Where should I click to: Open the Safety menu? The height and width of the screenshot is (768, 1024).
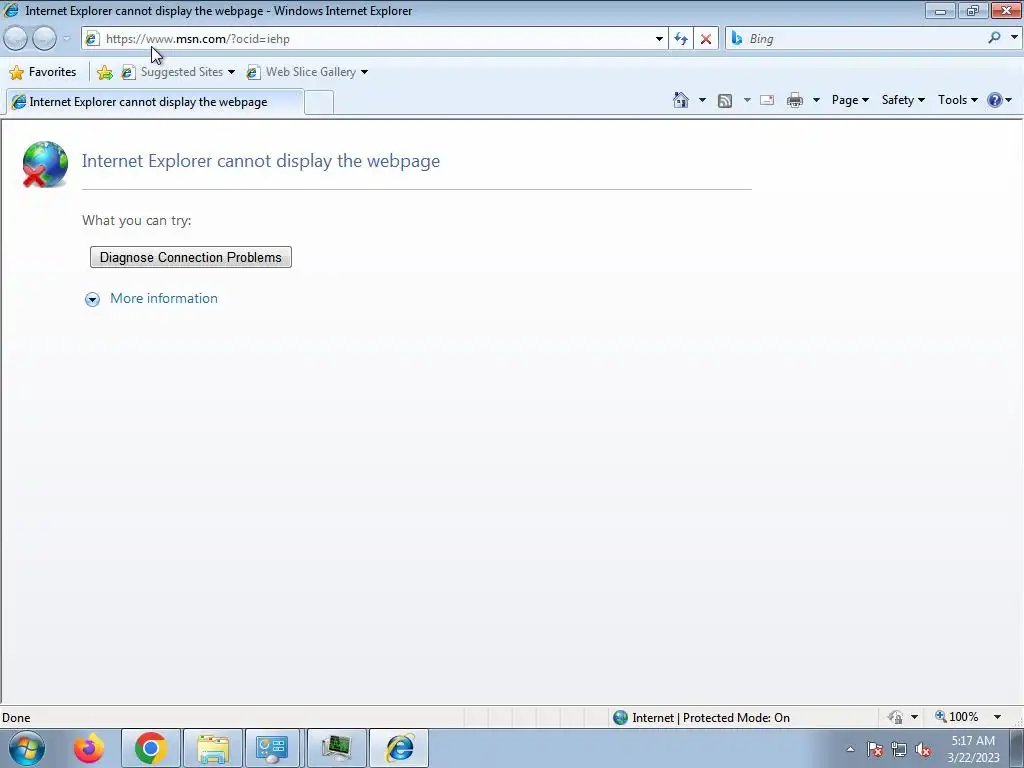(903, 100)
